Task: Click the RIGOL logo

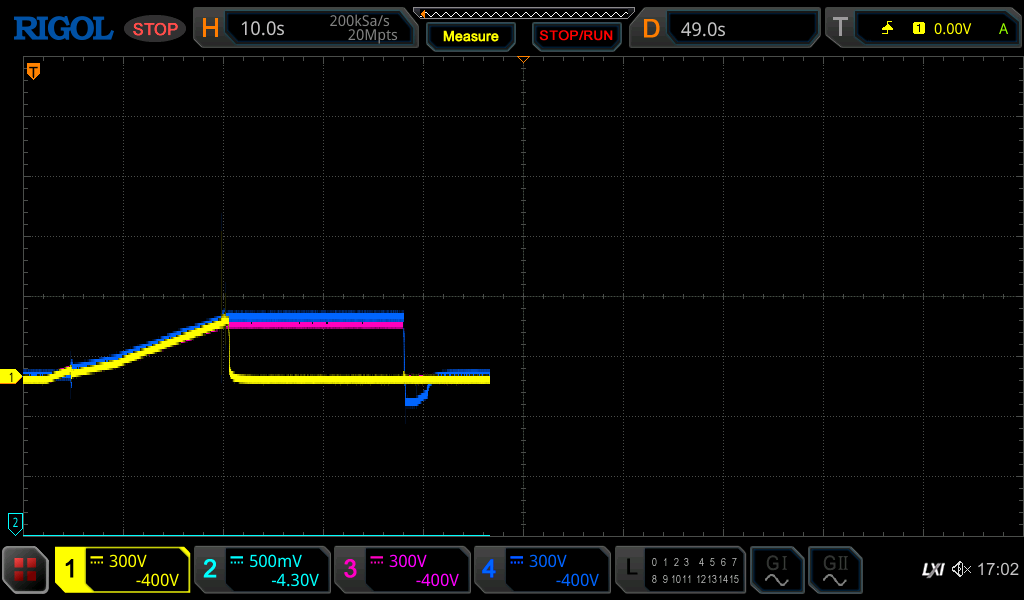Action: (x=62, y=29)
